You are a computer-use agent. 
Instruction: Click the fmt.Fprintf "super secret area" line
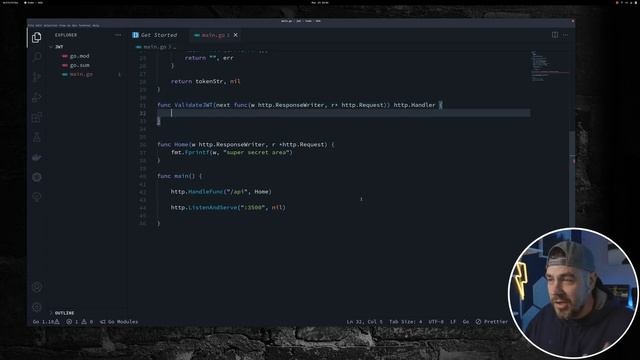231,152
